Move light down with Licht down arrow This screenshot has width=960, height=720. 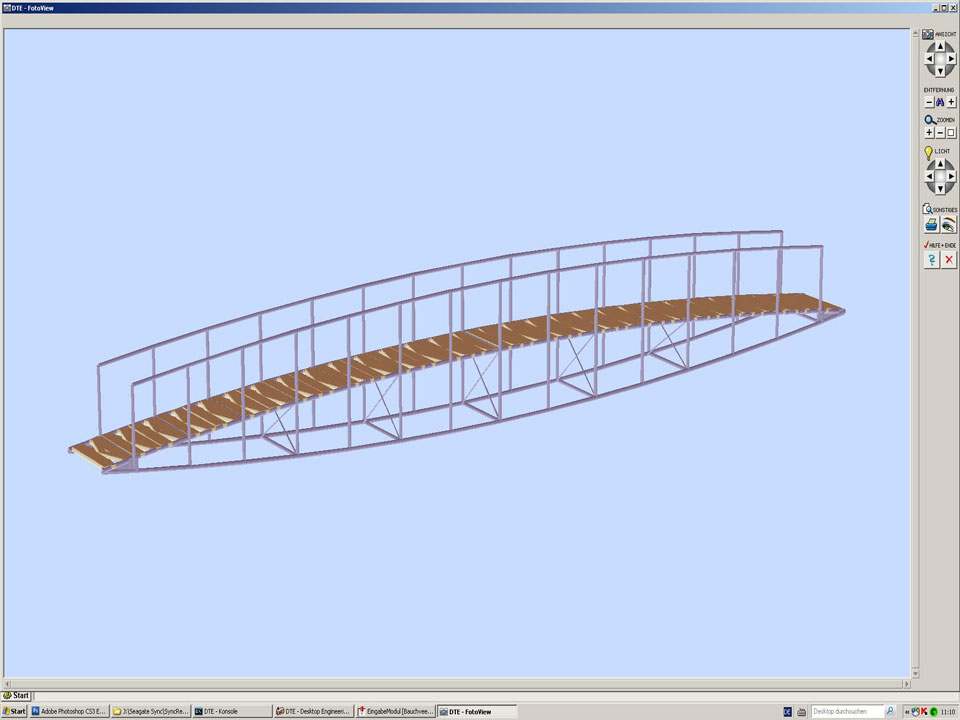click(x=940, y=189)
